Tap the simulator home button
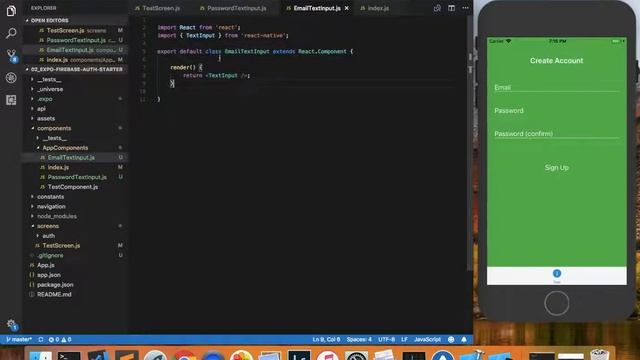Viewport: 640px width, 360px height. [557, 303]
